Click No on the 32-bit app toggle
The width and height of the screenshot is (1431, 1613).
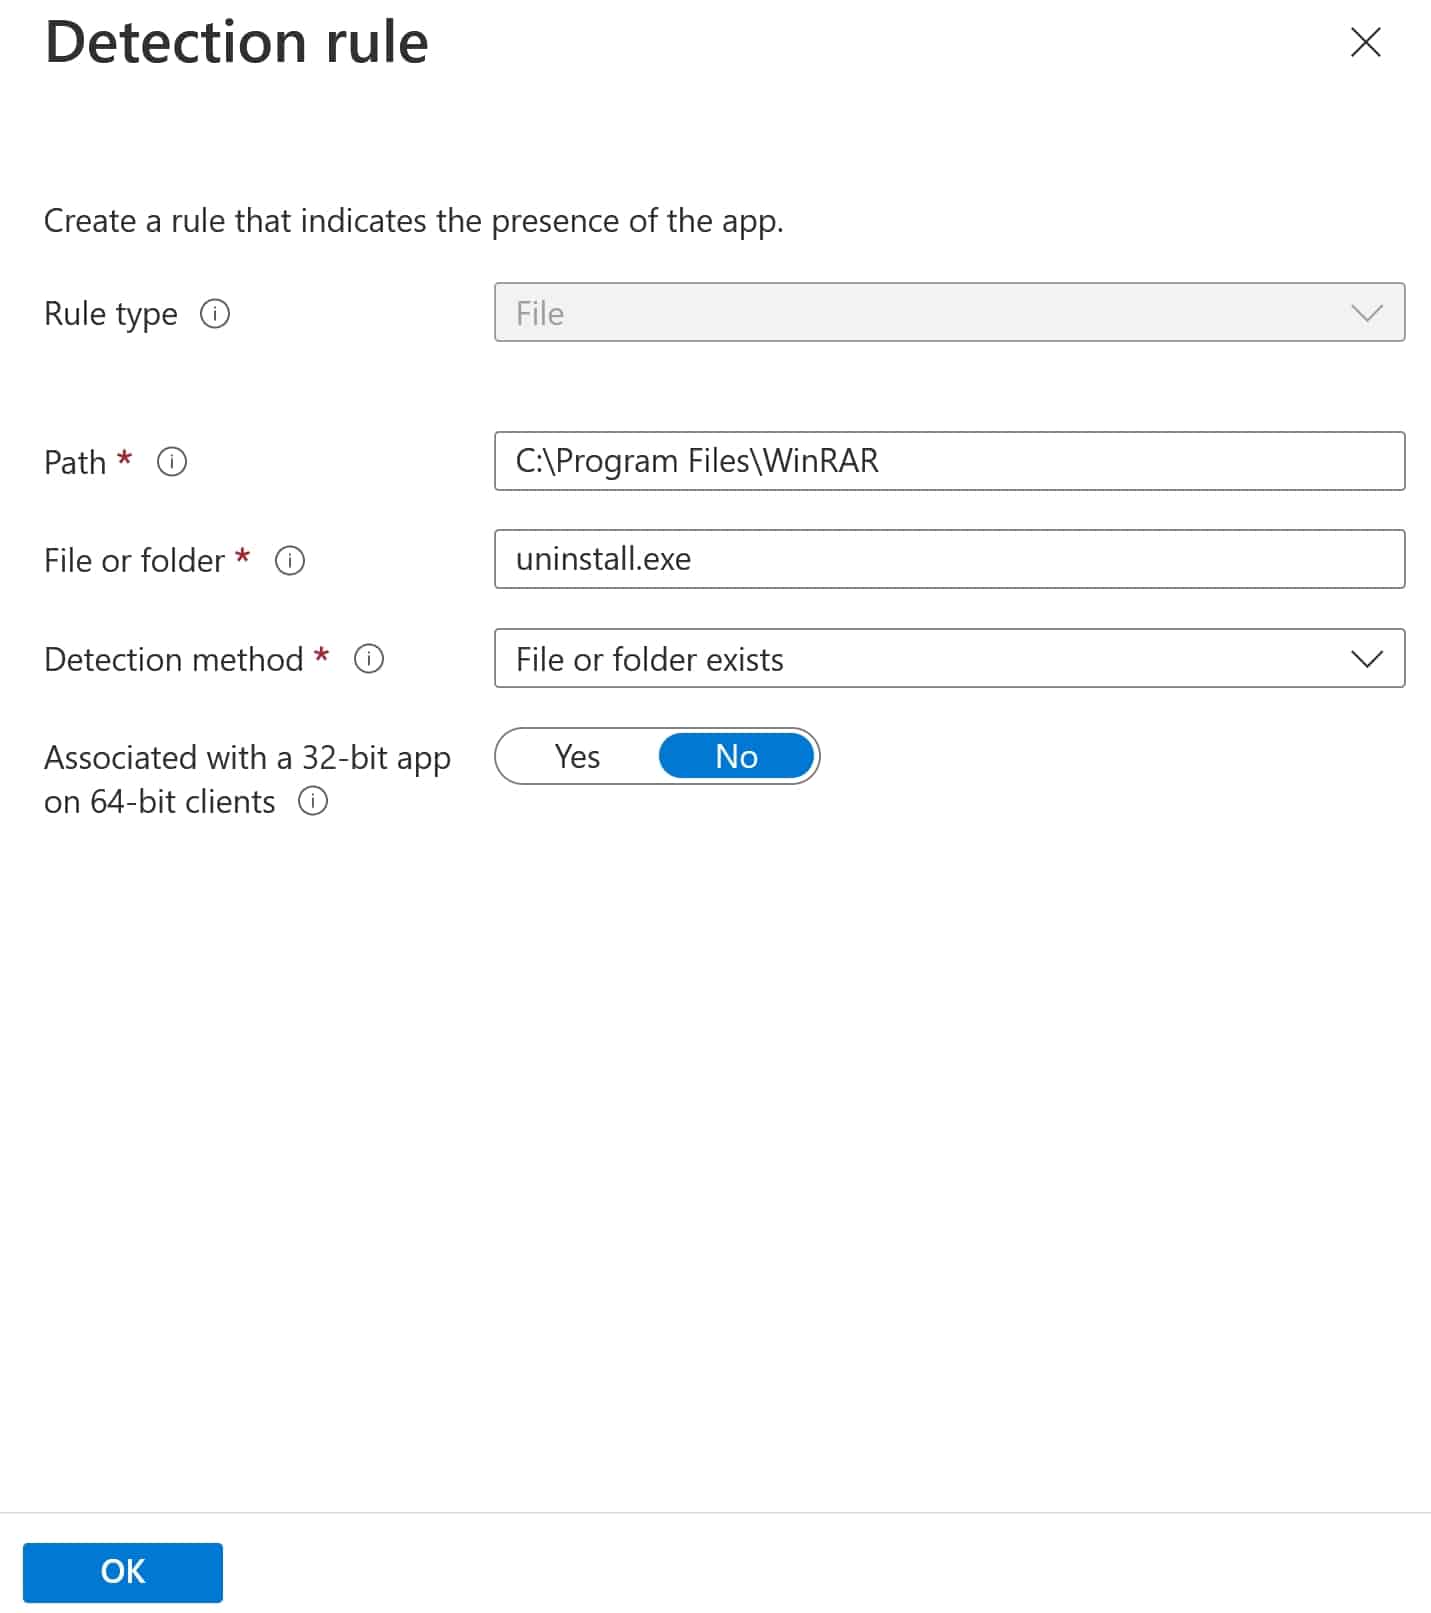click(736, 757)
